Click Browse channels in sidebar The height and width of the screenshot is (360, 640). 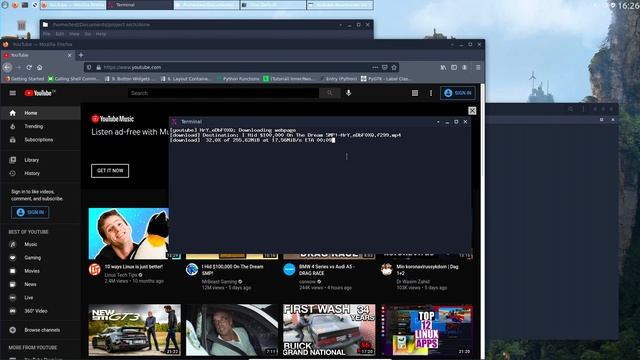[x=40, y=330]
